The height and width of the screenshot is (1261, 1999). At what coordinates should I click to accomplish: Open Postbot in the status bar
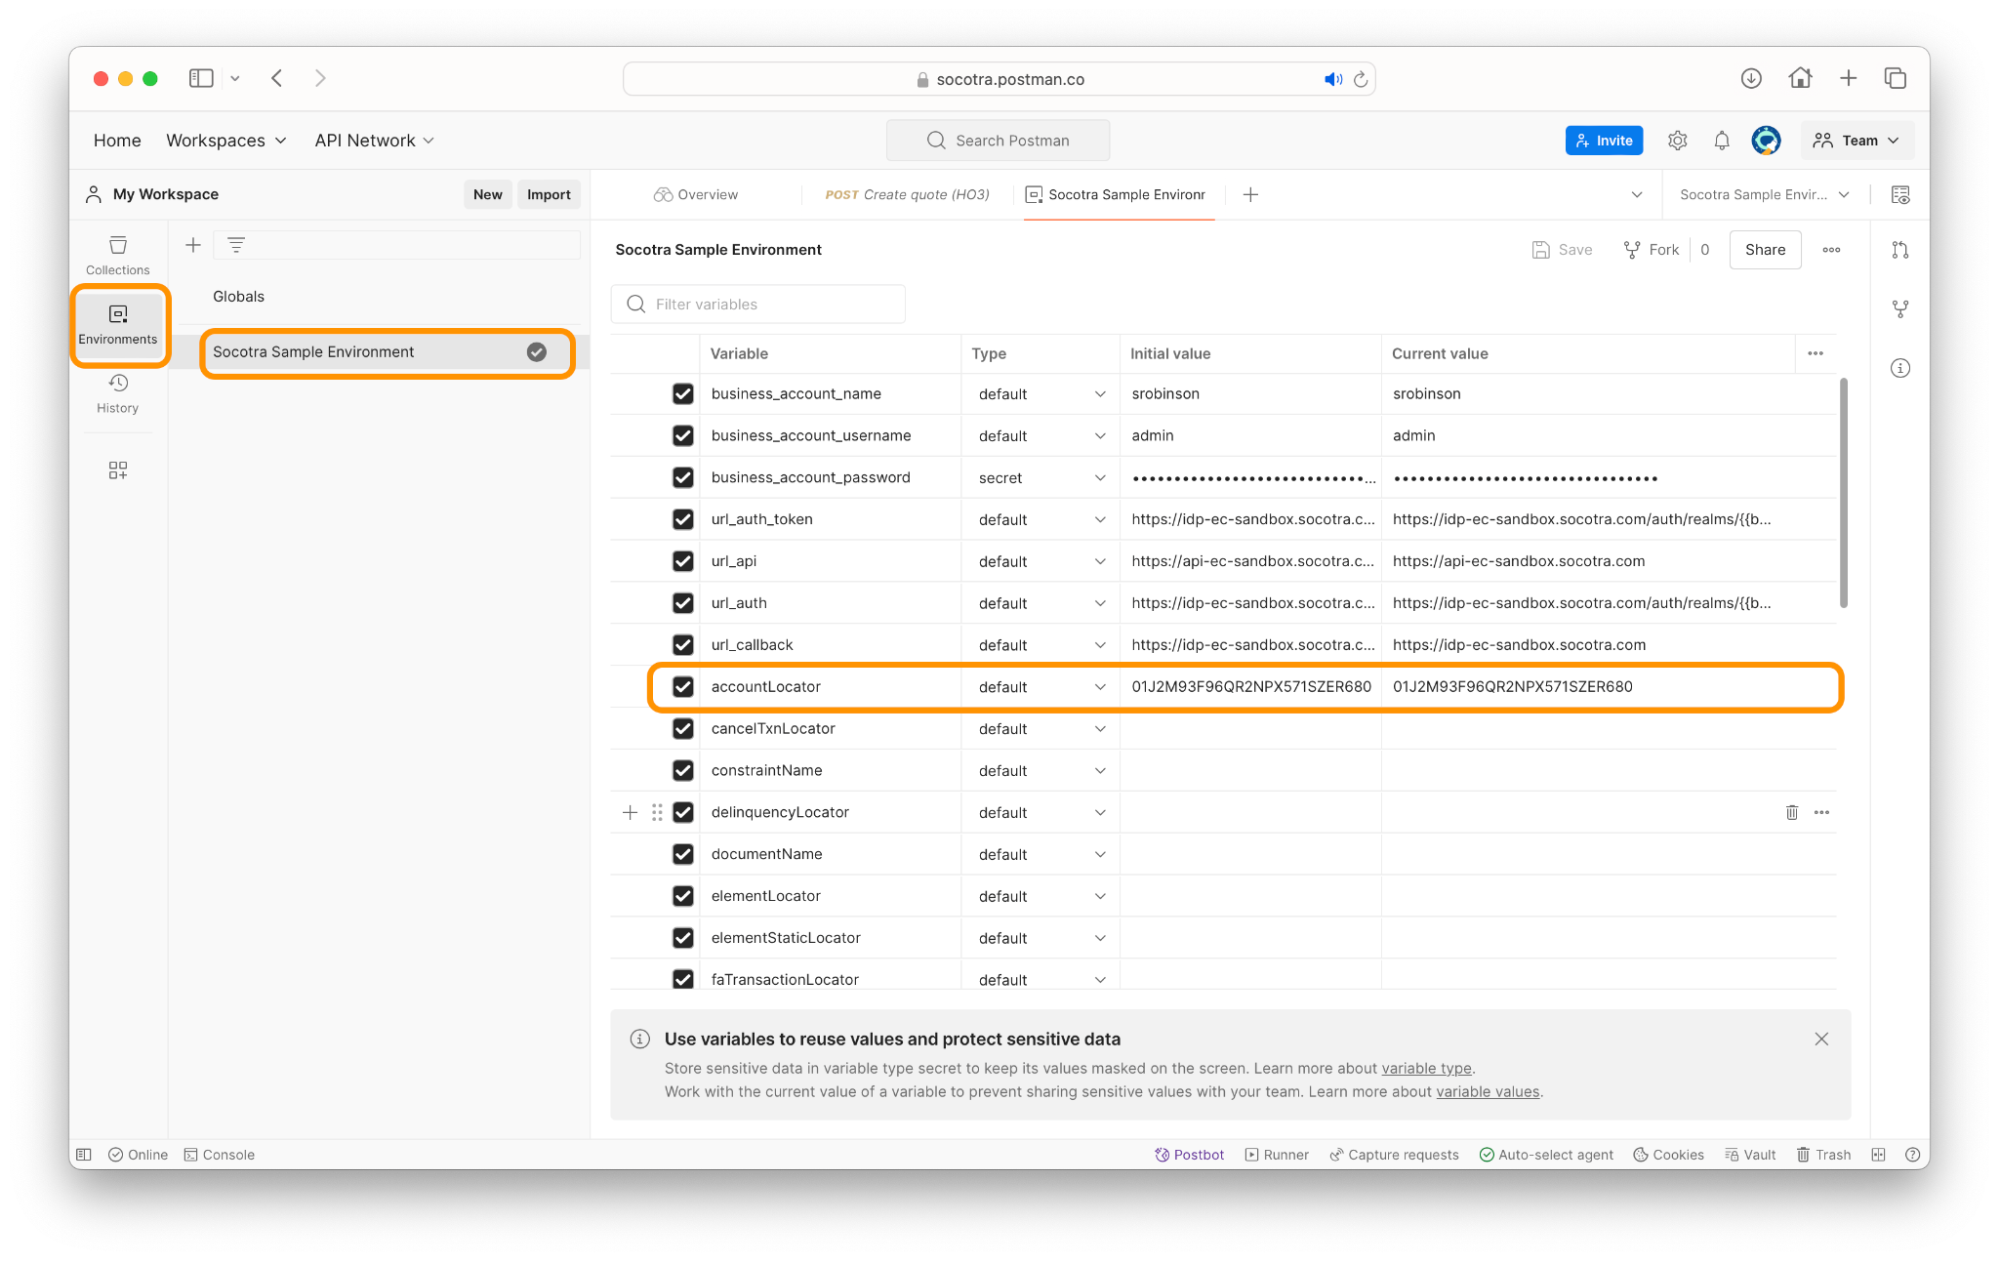pos(1189,1154)
